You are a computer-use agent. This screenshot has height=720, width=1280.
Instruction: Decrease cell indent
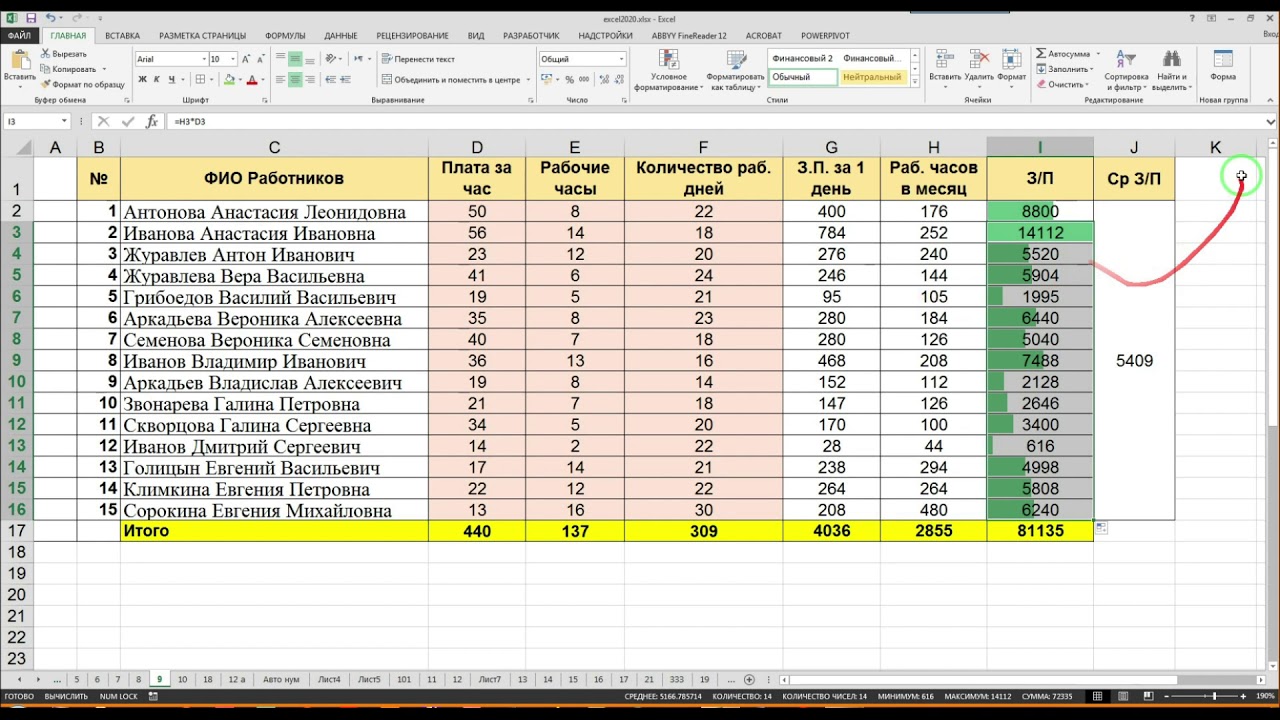point(332,79)
